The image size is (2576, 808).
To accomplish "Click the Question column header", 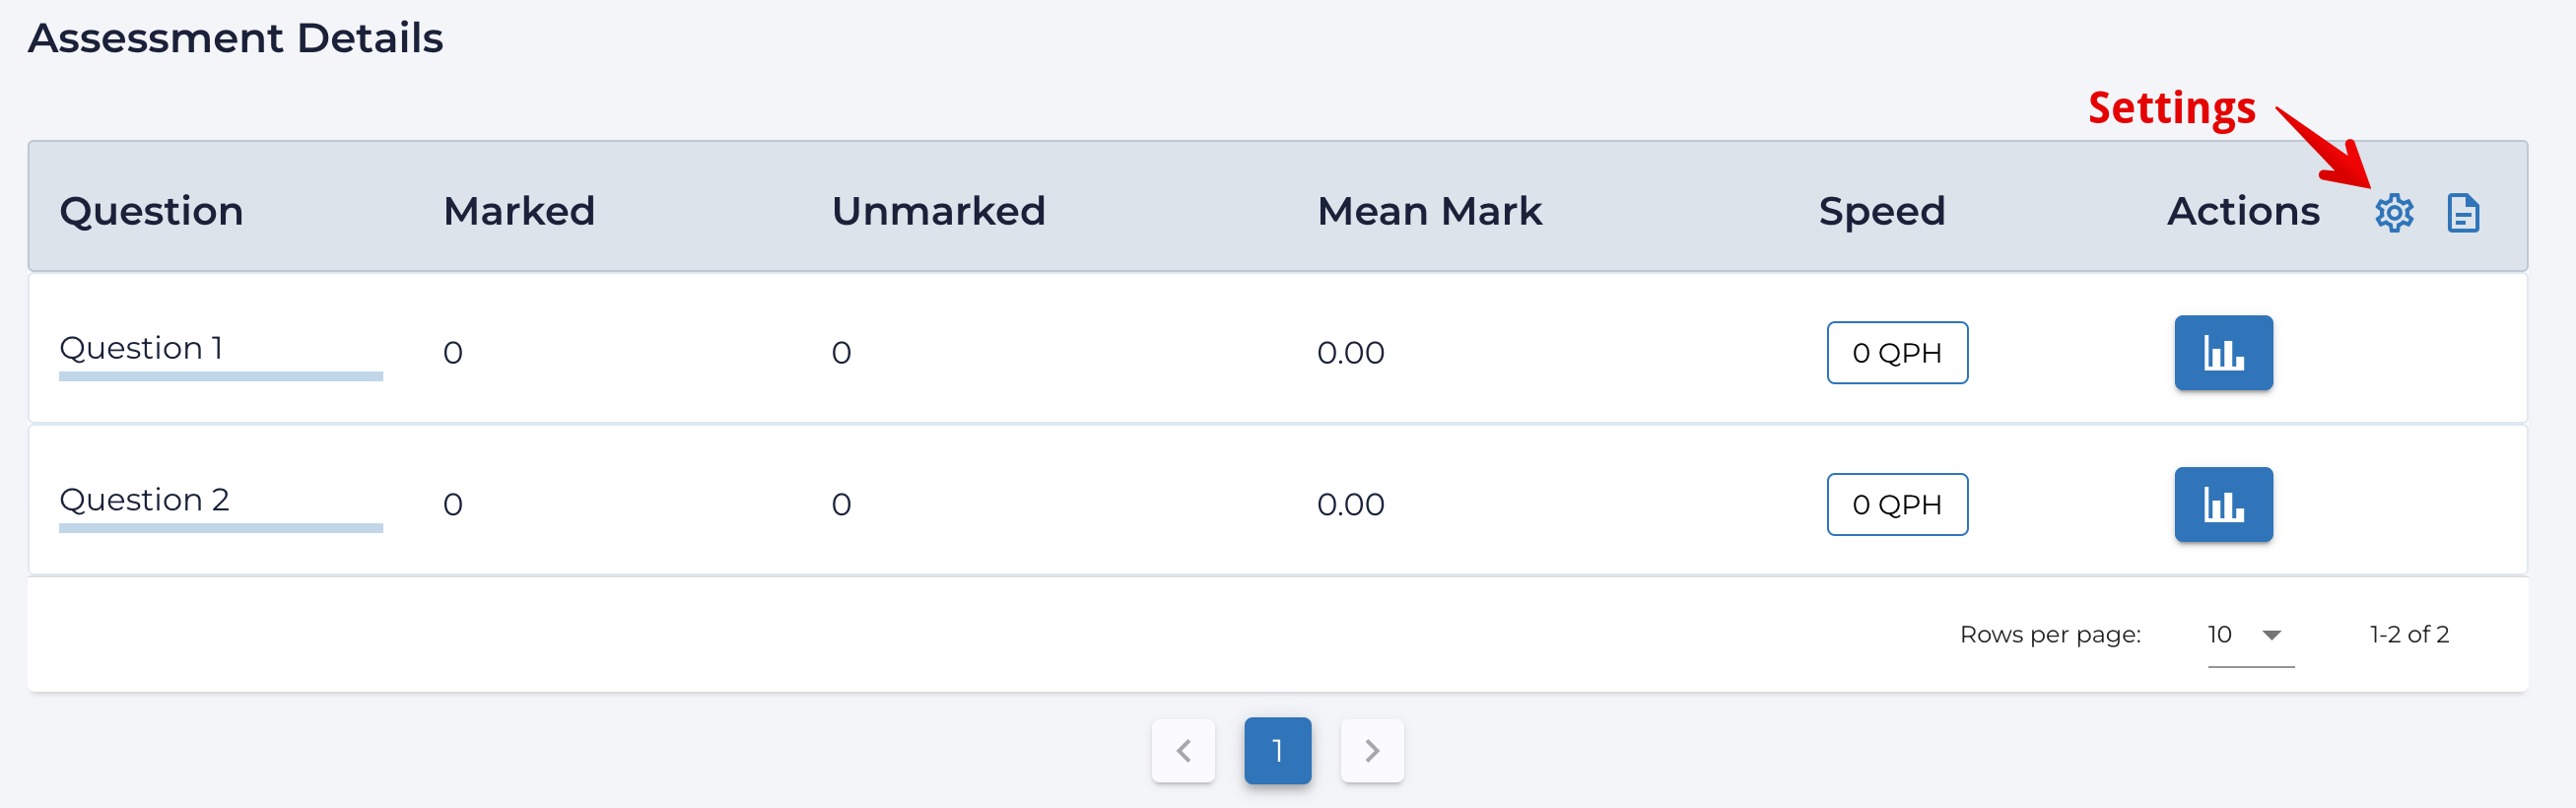I will [x=151, y=211].
